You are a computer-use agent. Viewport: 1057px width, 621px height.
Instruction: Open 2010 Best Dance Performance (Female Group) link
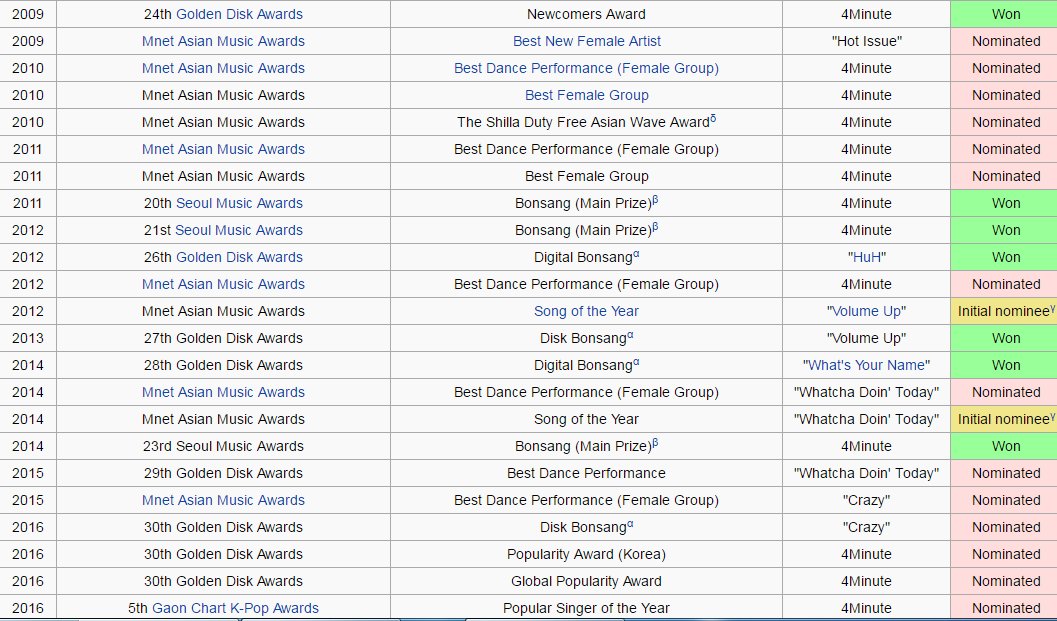[586, 68]
